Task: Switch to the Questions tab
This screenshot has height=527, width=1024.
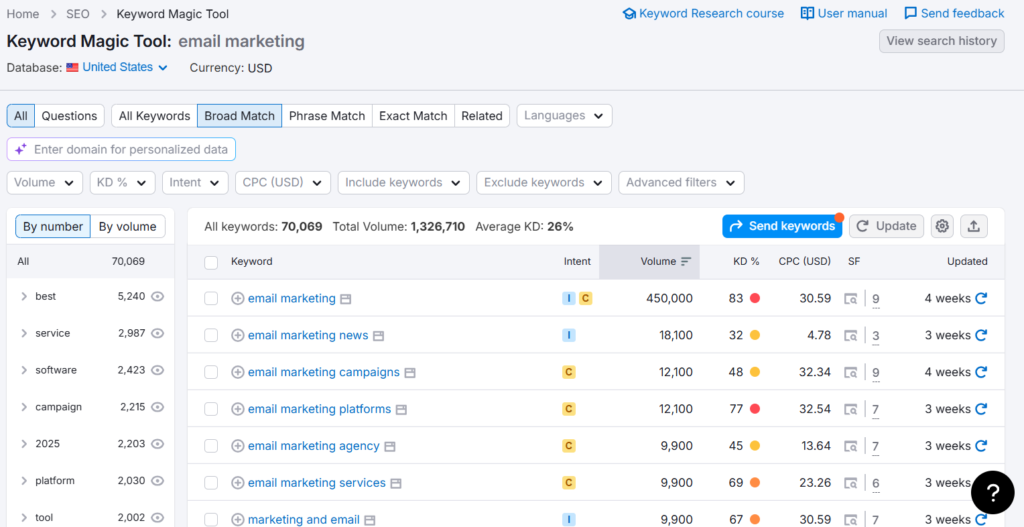Action: click(69, 116)
